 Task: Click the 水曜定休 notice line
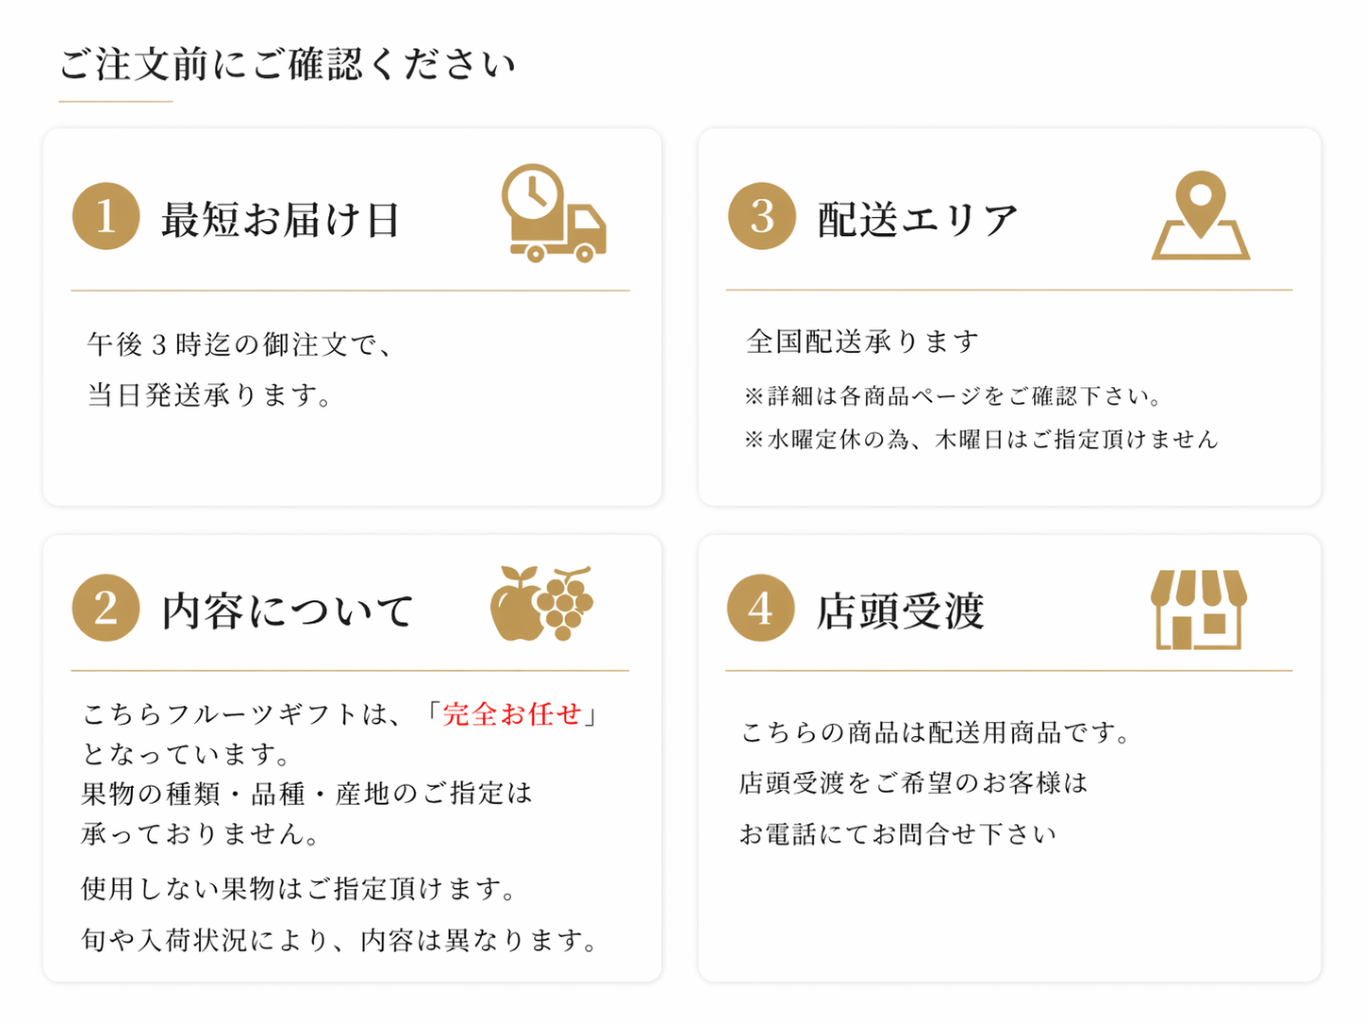(981, 440)
